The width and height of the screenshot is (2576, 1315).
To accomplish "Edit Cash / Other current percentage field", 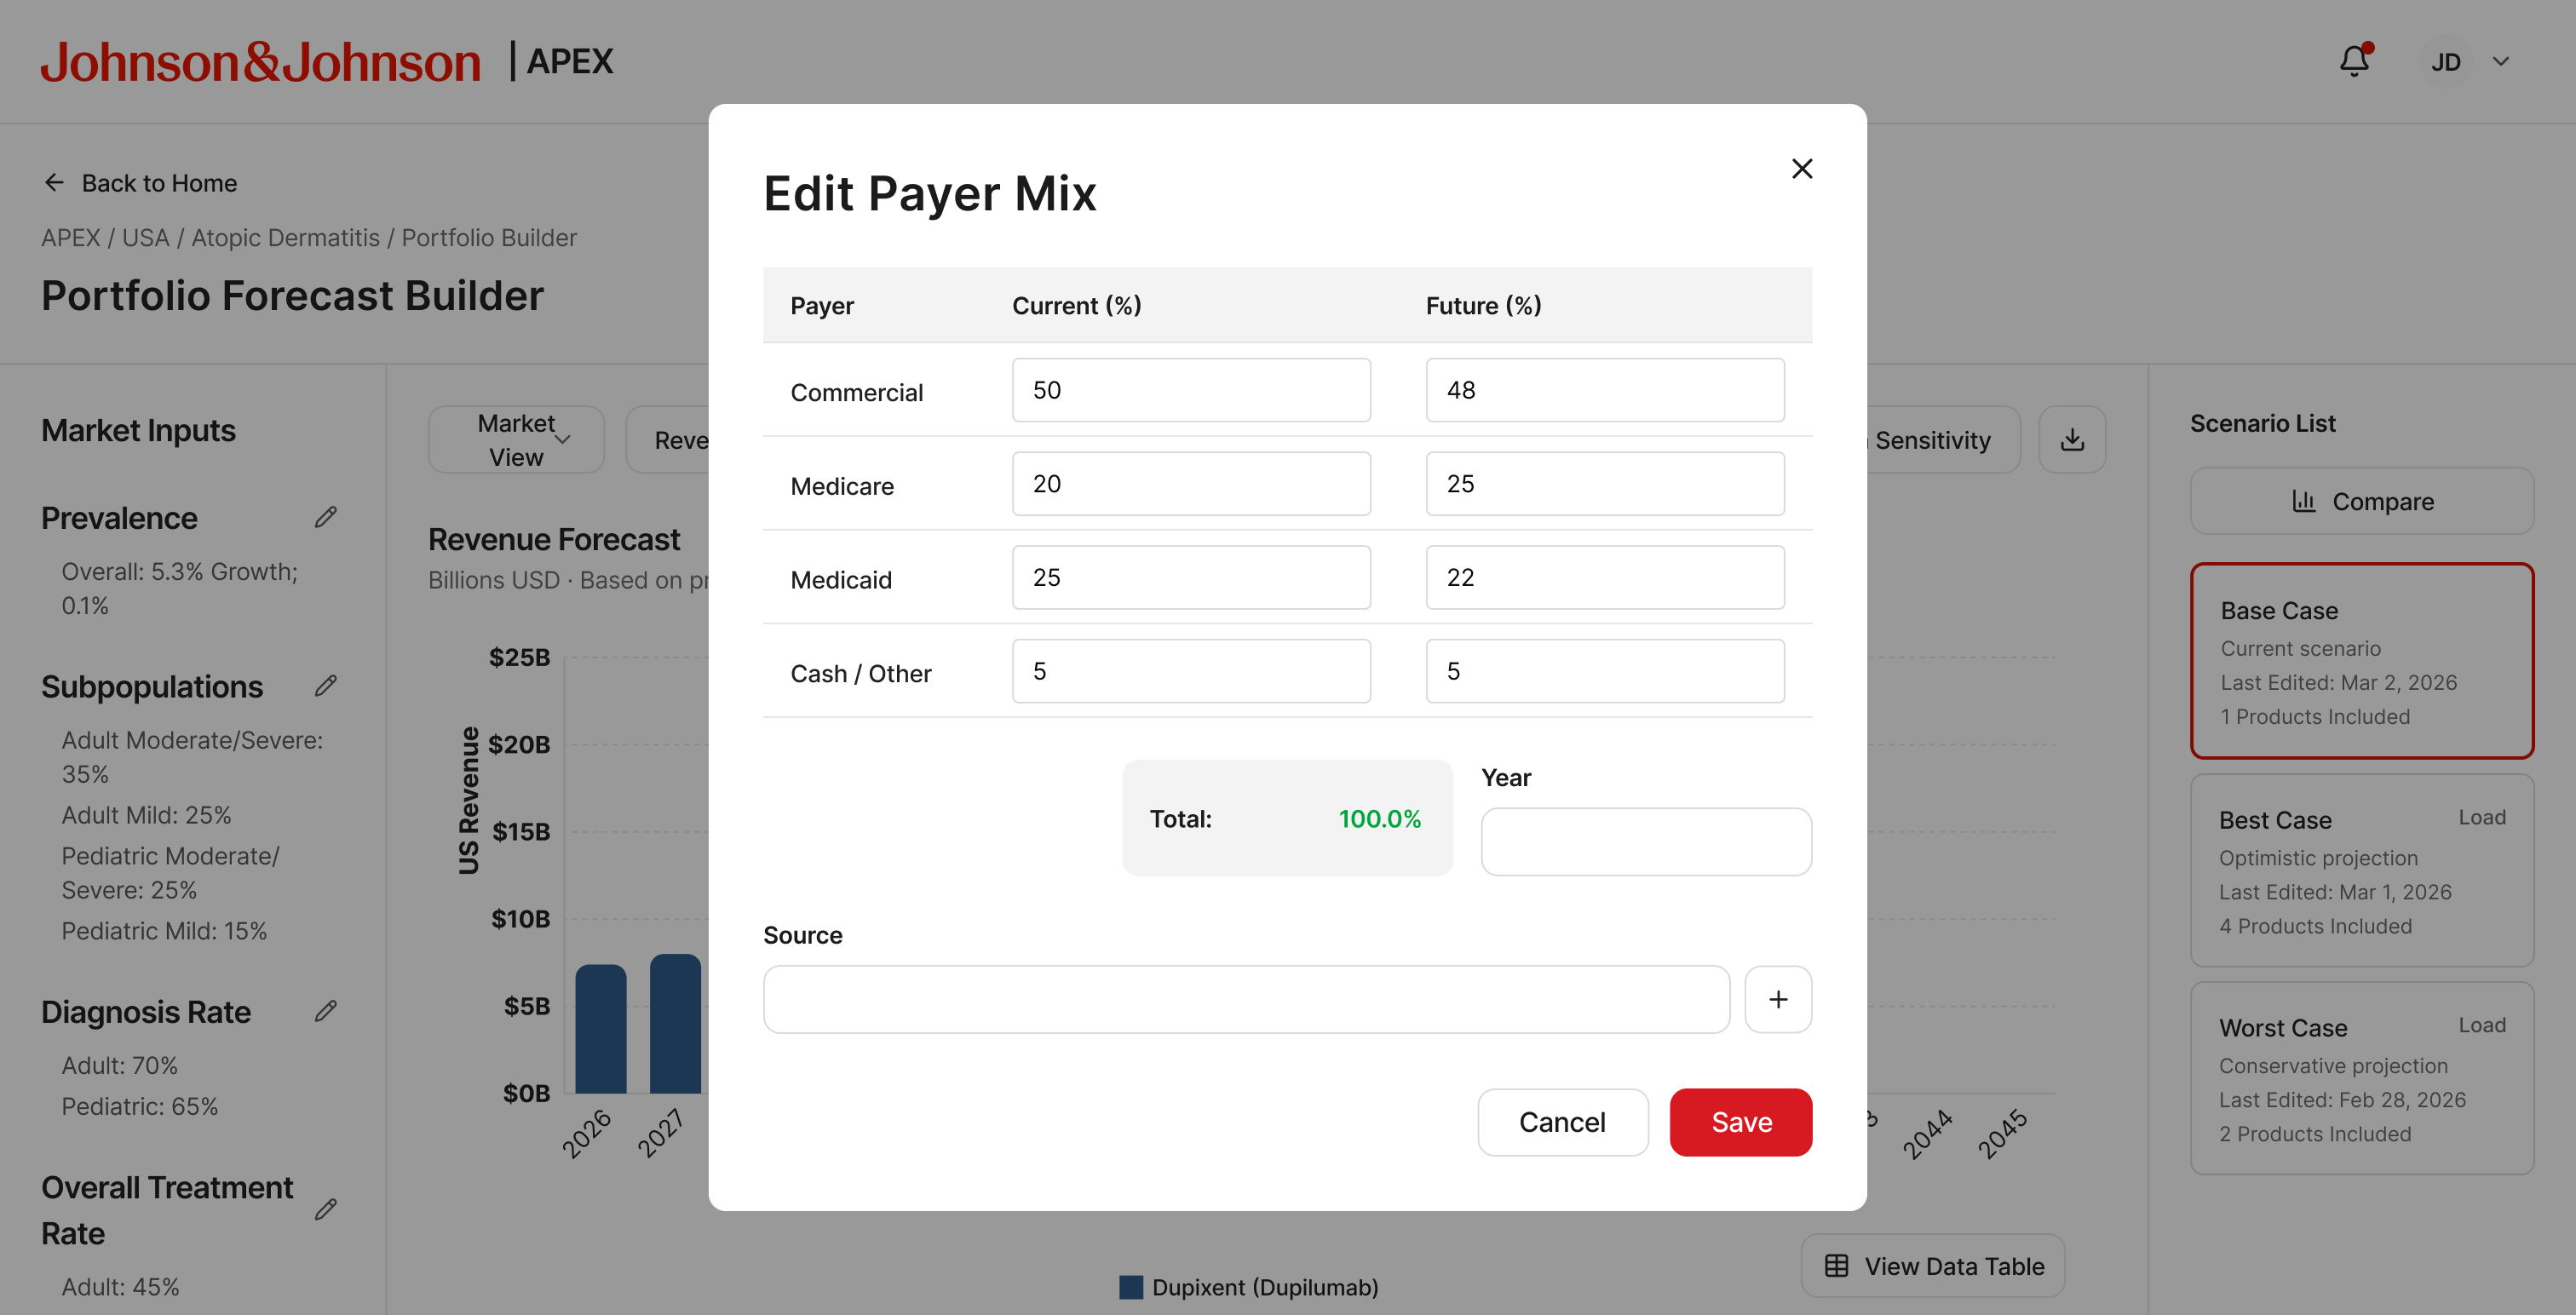I will tap(1191, 671).
